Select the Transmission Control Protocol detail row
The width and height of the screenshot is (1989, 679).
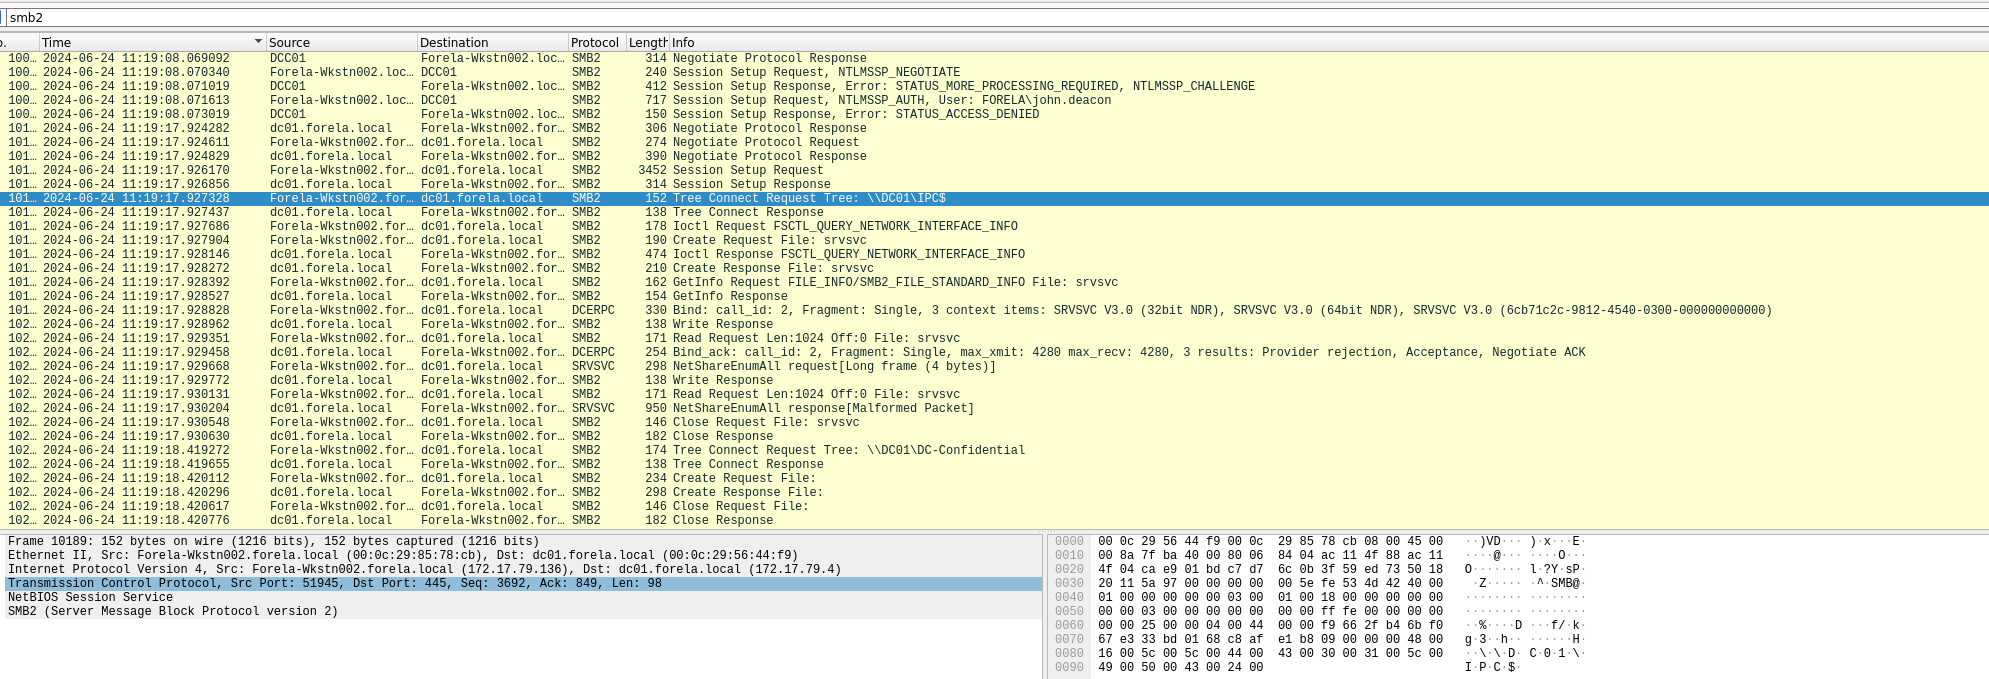pyautogui.click(x=522, y=583)
